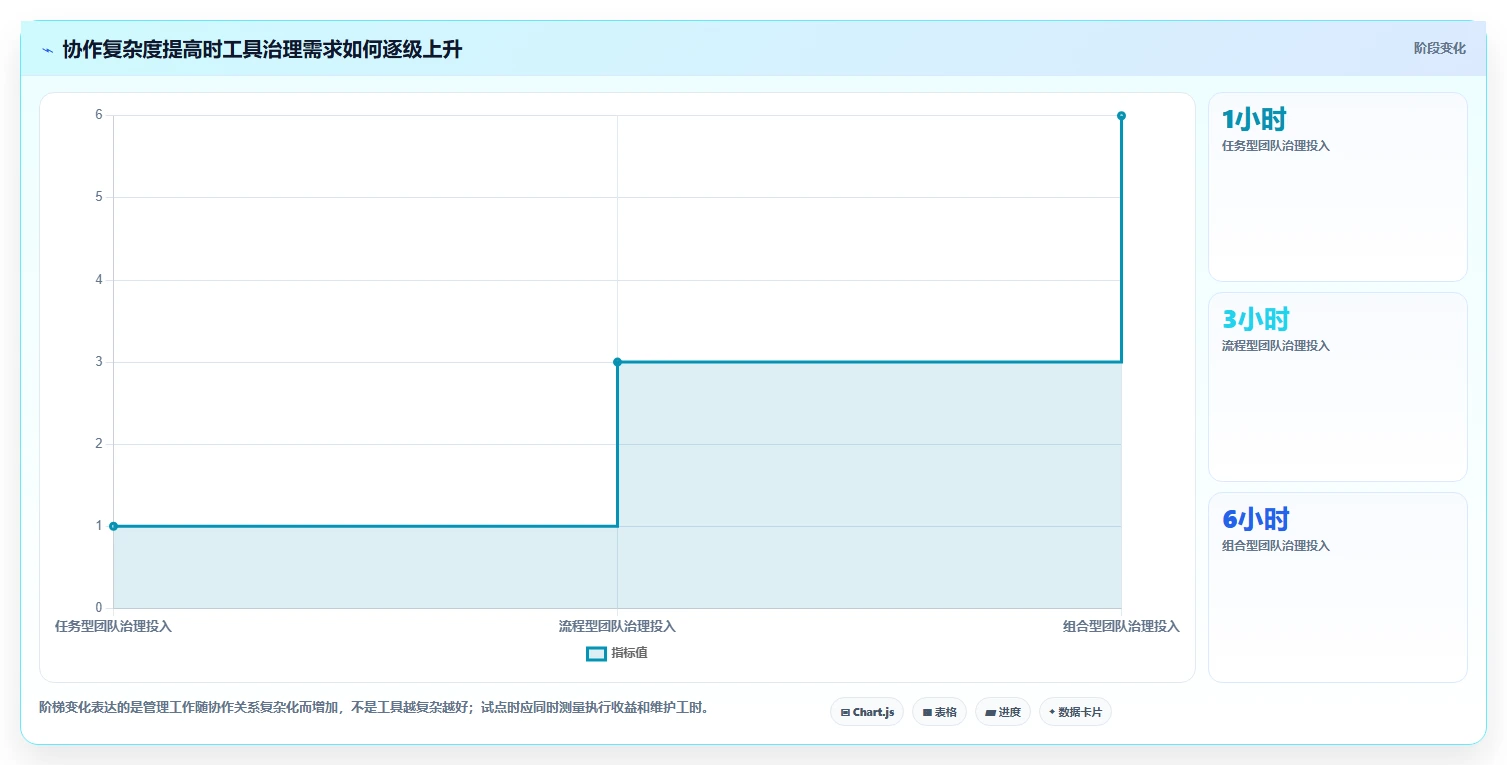Click y-axis tick label 4
1507x765 pixels.
99,280
